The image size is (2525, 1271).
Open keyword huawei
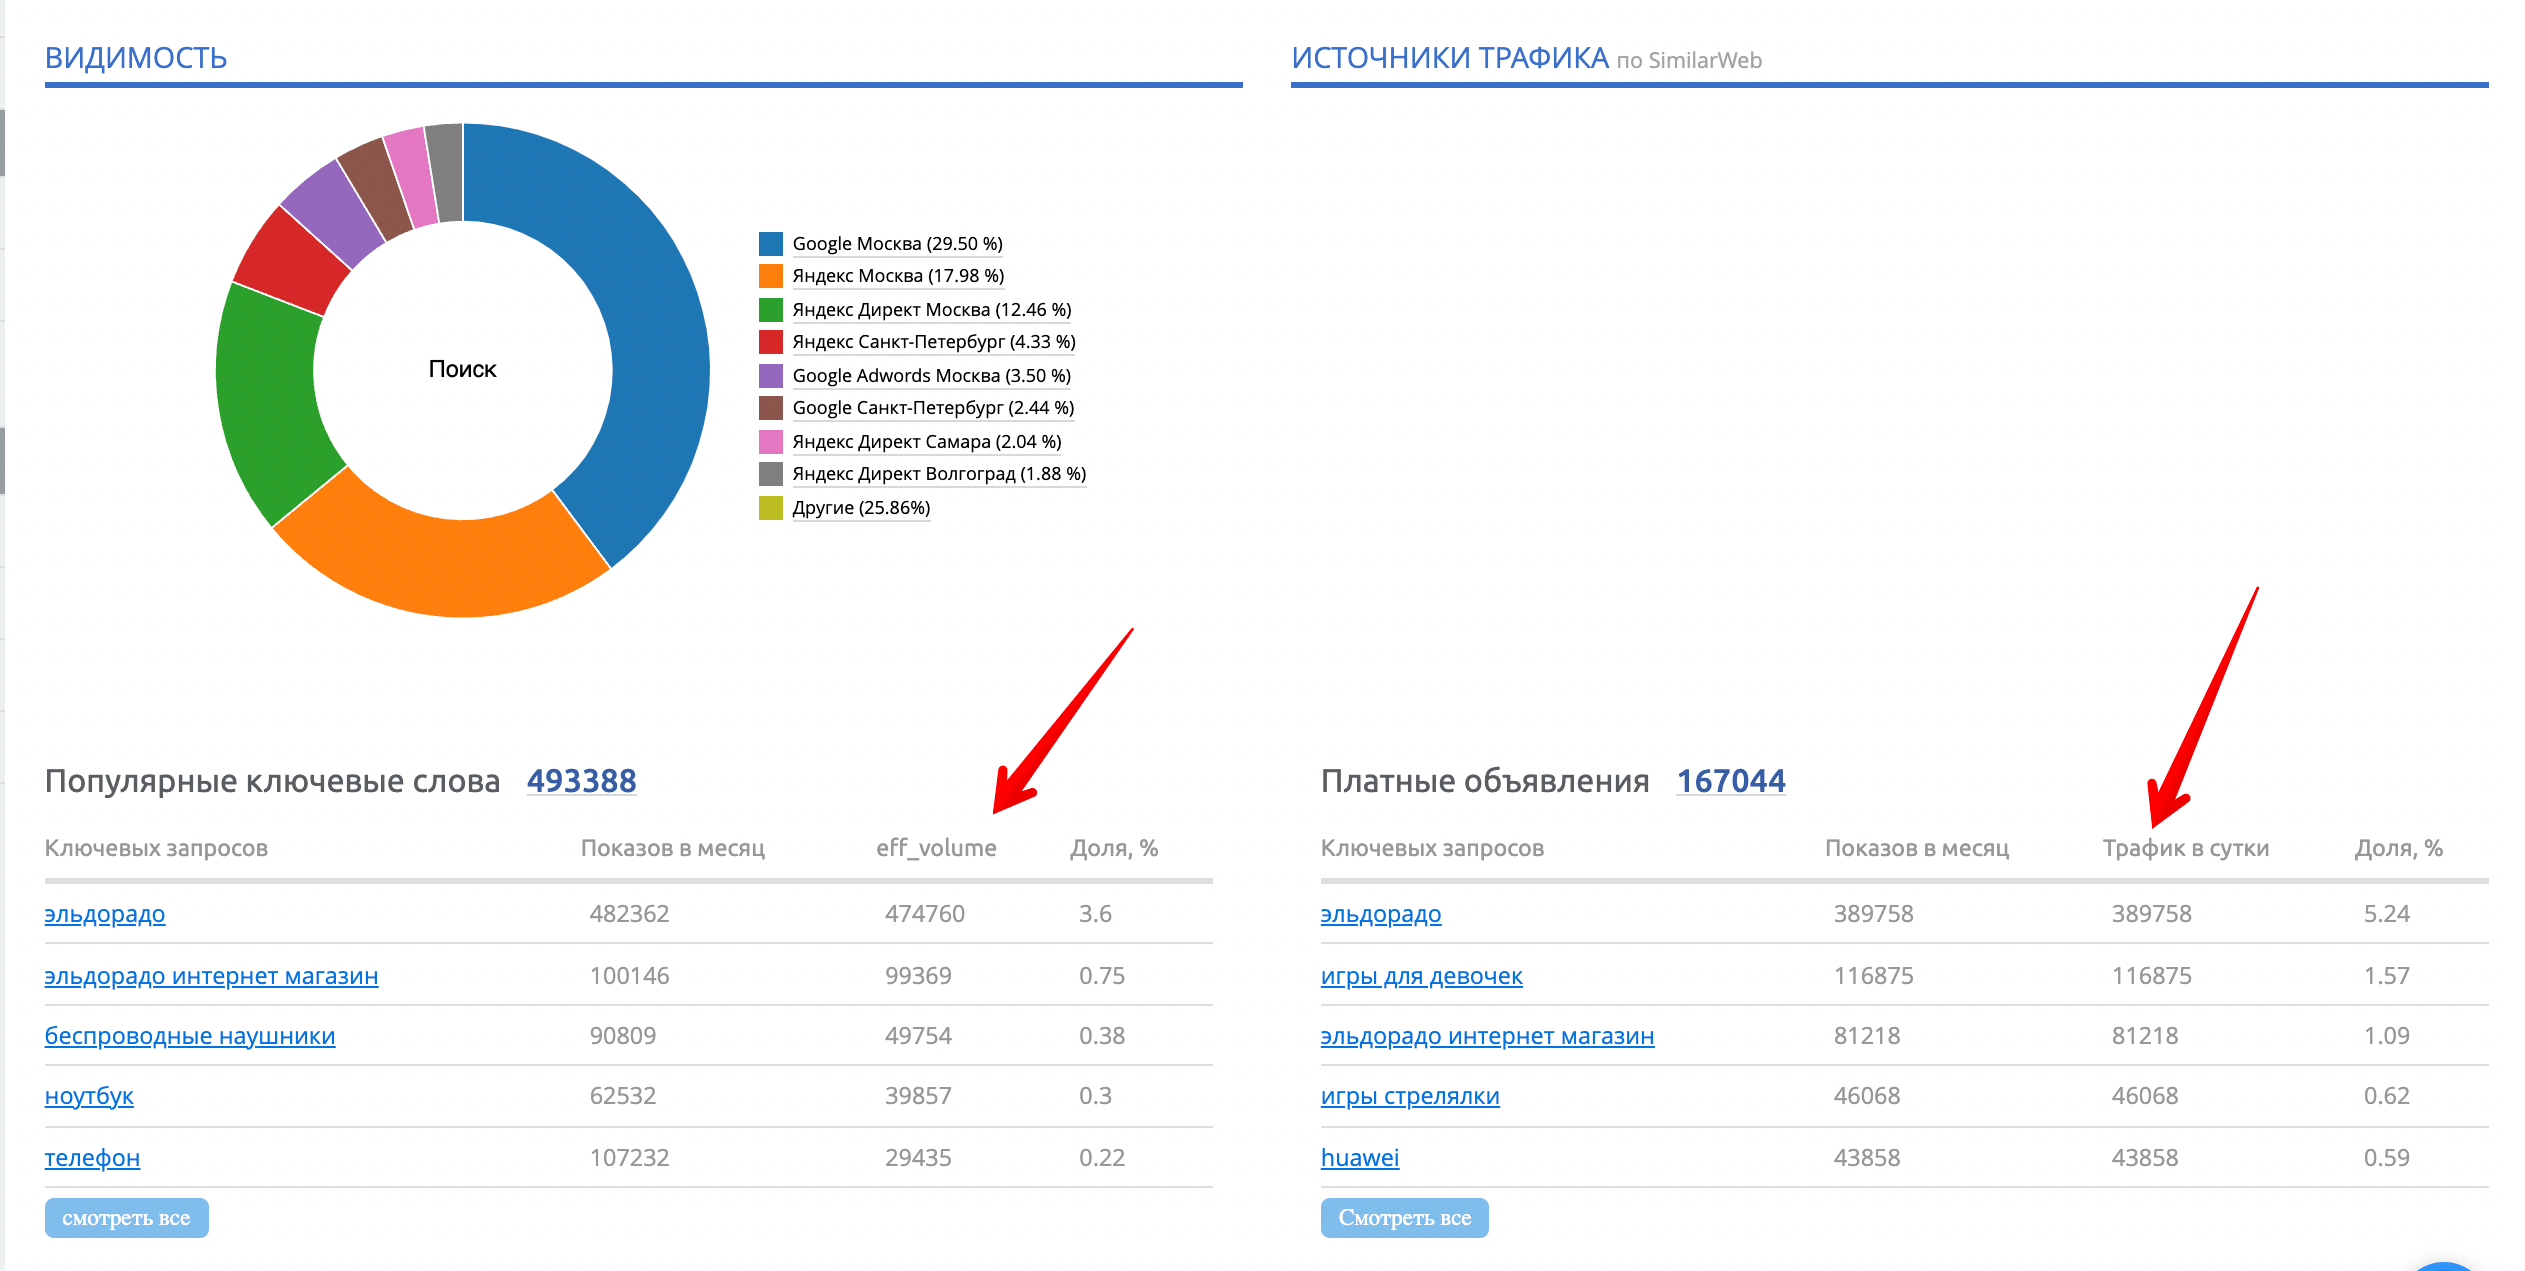coord(1359,1158)
